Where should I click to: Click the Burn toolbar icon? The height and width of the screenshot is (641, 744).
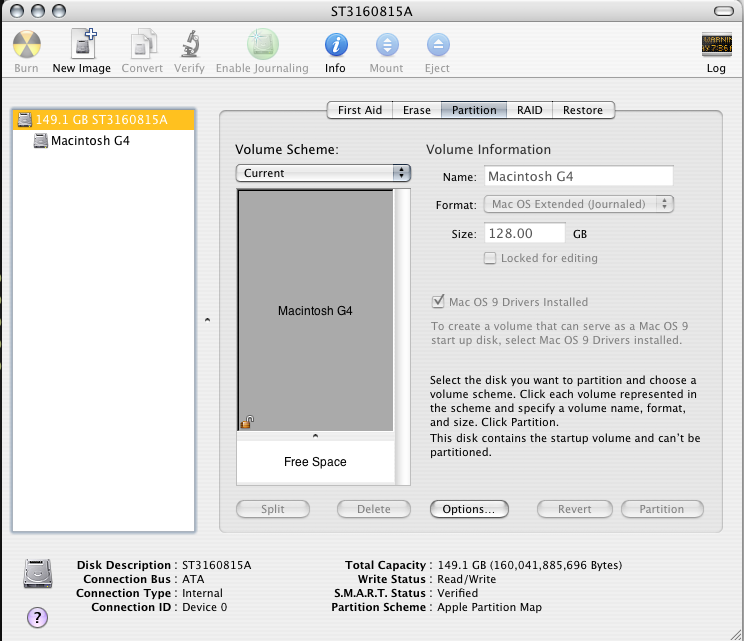point(27,45)
